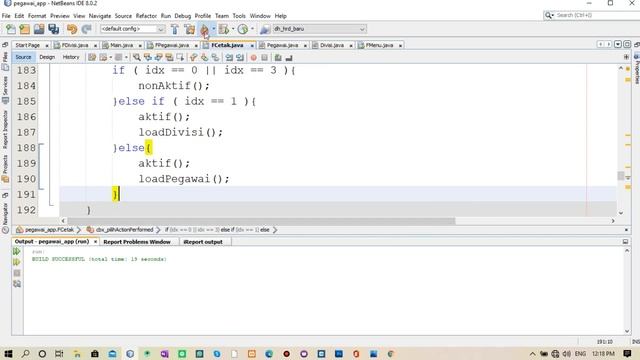This screenshot has width=640, height=360.
Task: Click the Re-run green arrows icon
Action: tap(17, 251)
